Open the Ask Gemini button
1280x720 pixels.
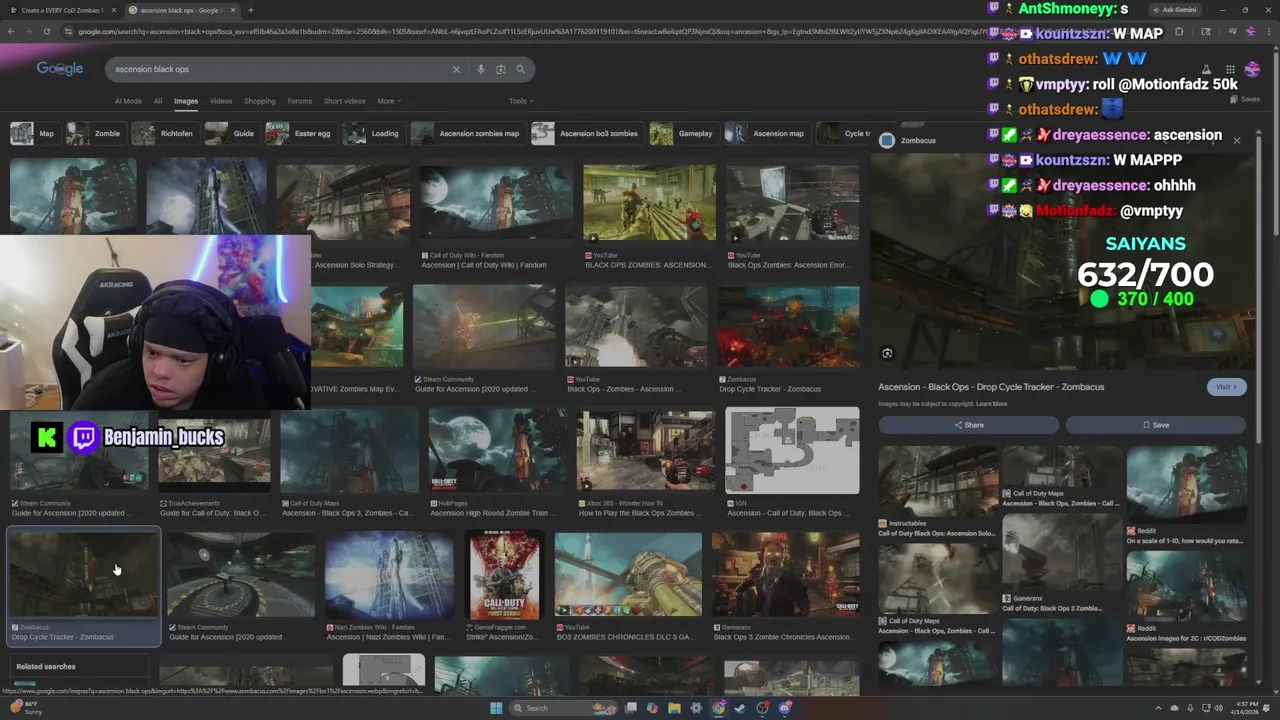click(x=1174, y=10)
